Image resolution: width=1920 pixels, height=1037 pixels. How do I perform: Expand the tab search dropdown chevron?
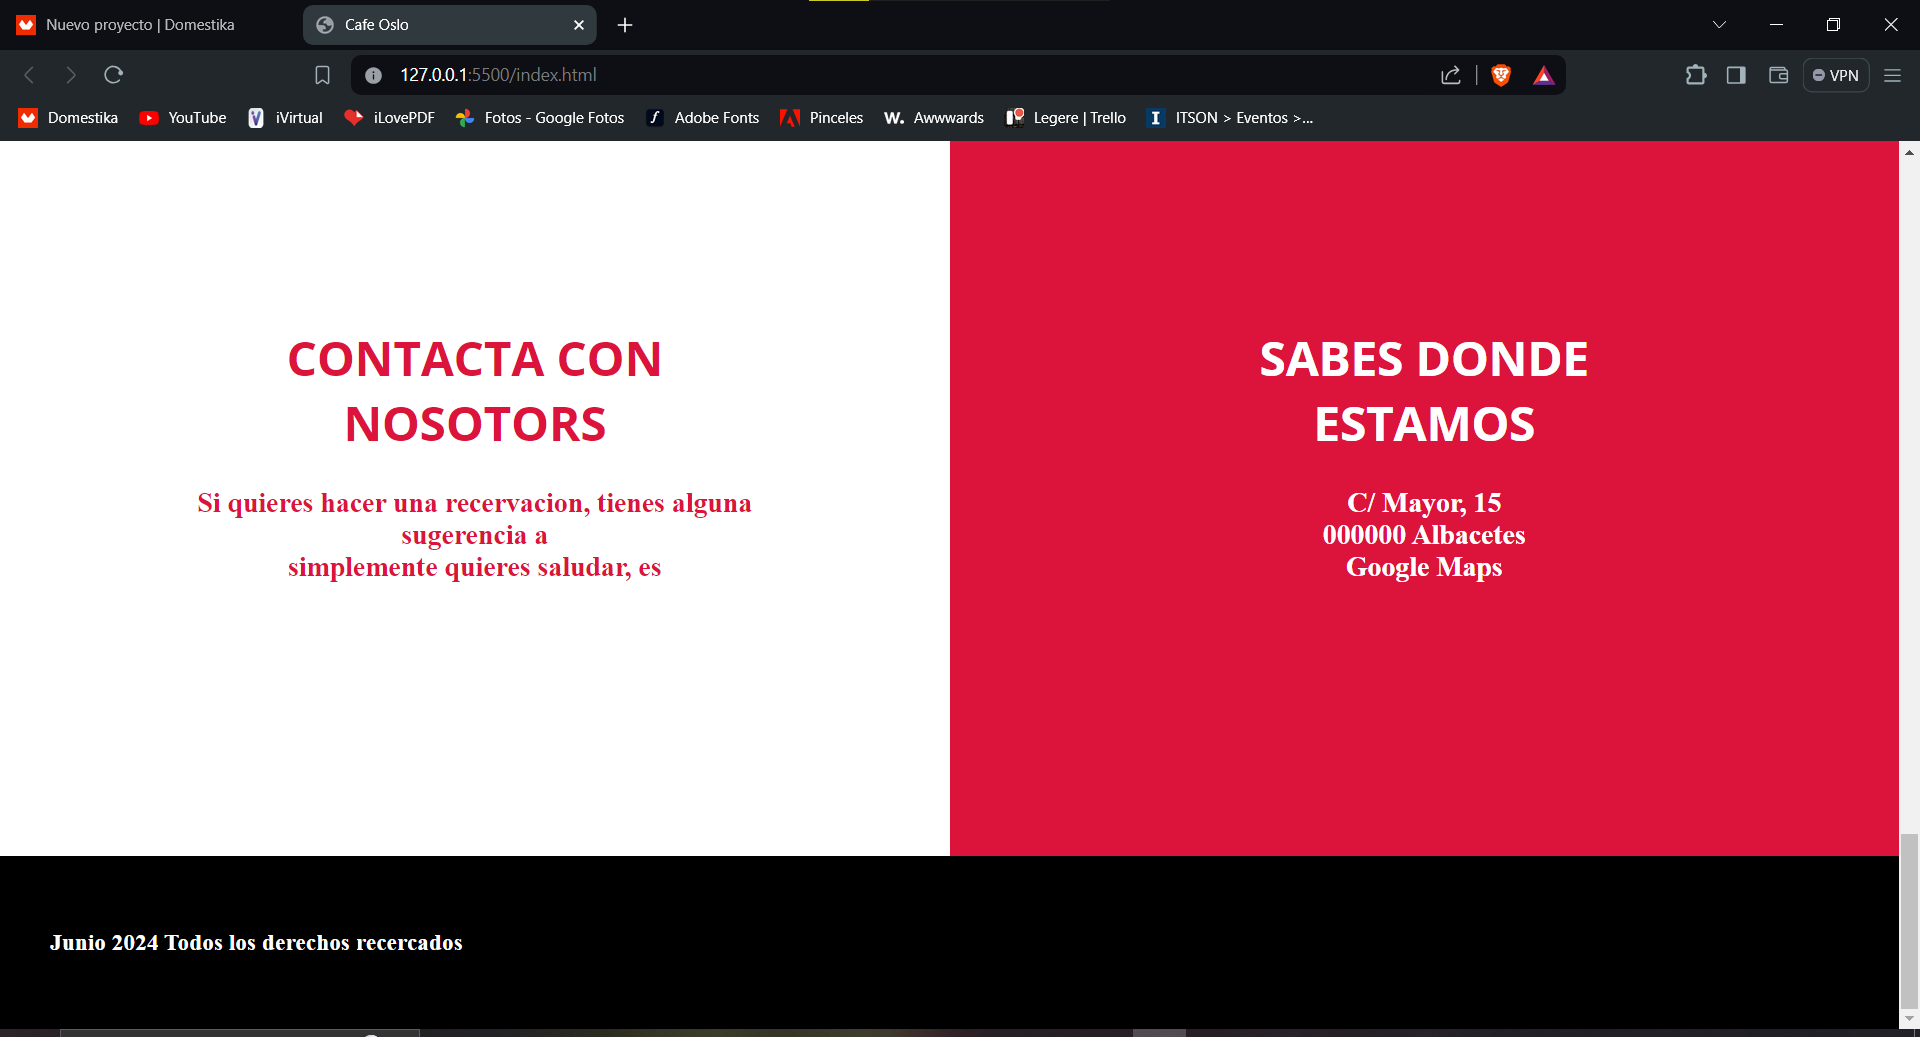point(1719,25)
